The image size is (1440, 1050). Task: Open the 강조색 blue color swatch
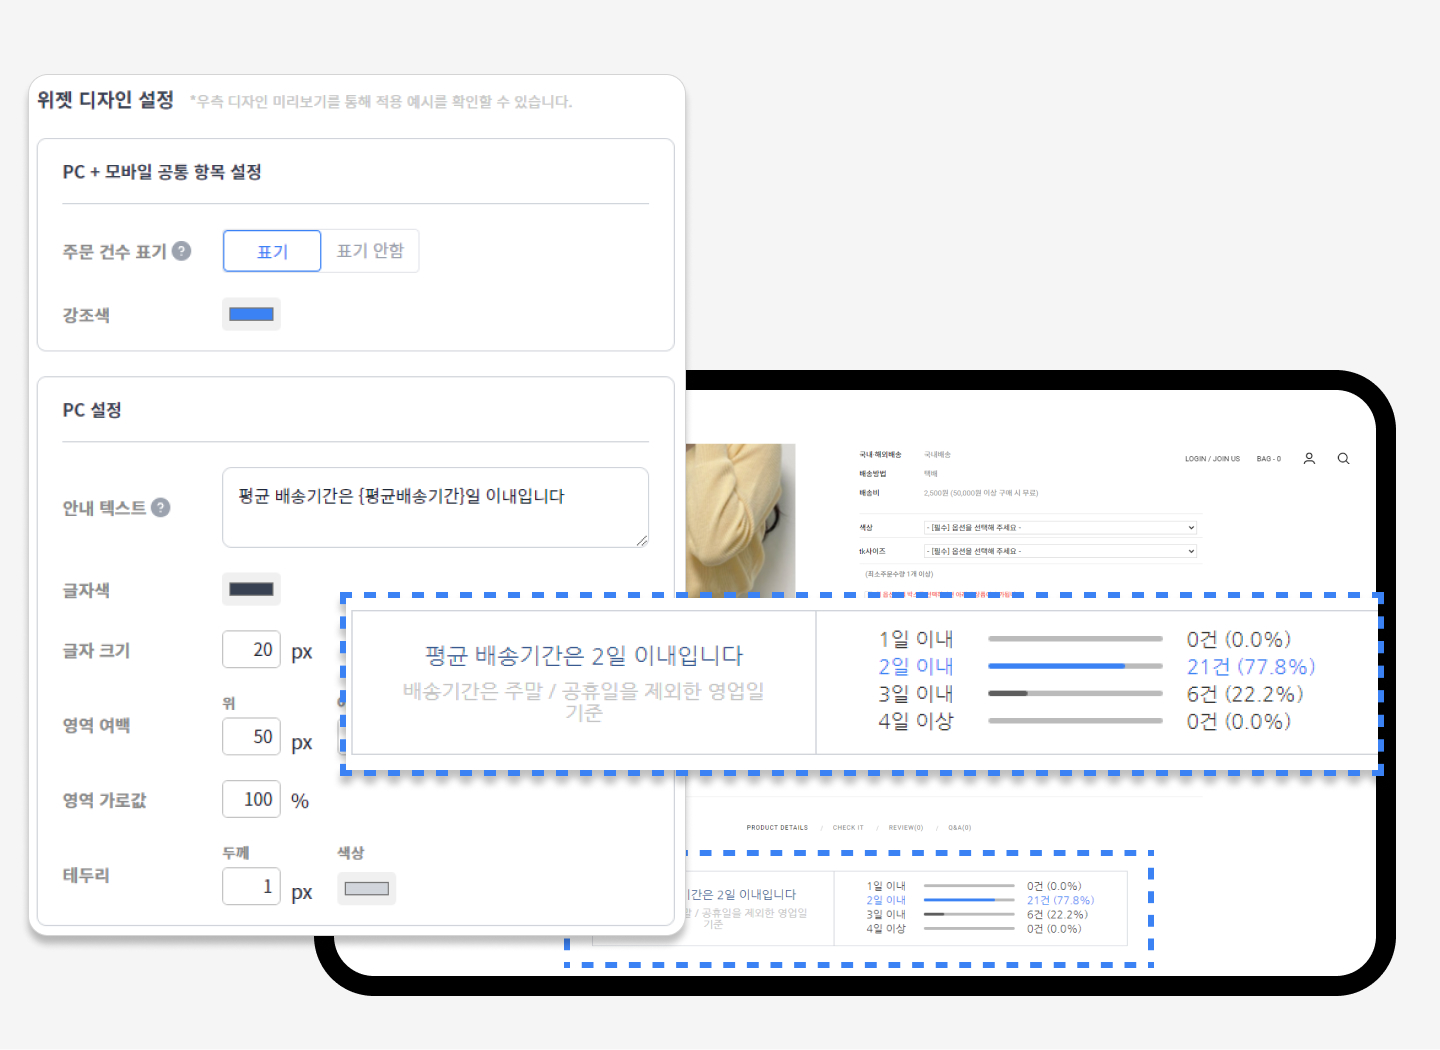[251, 314]
